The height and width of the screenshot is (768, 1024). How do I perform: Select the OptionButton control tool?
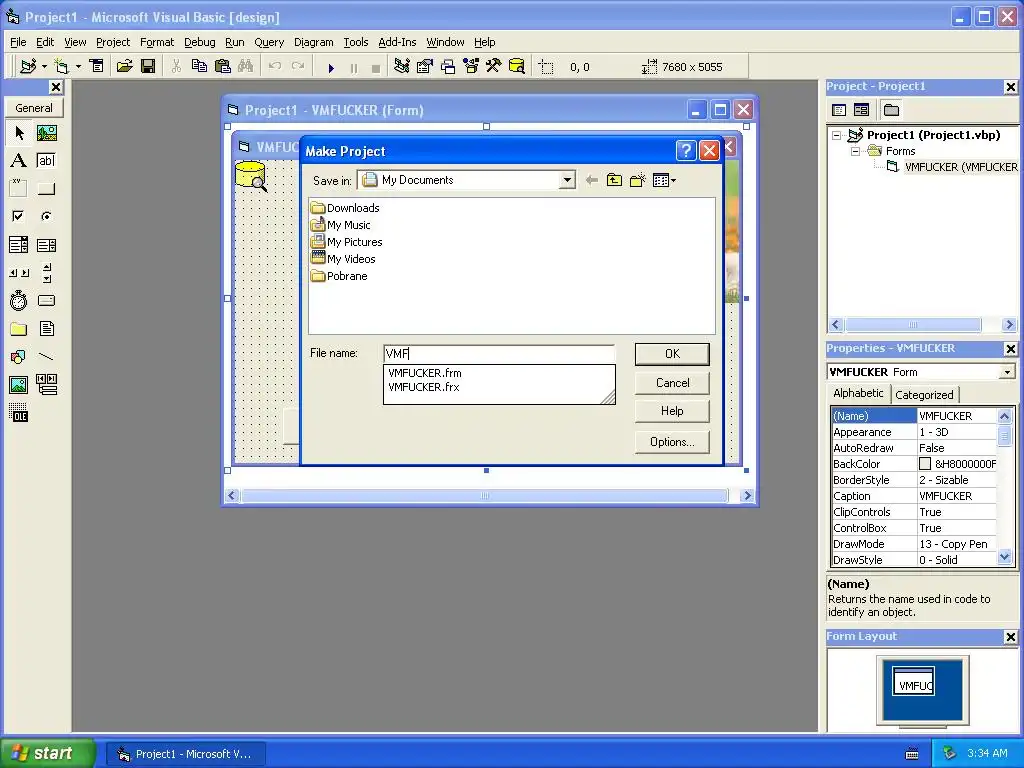[x=46, y=216]
